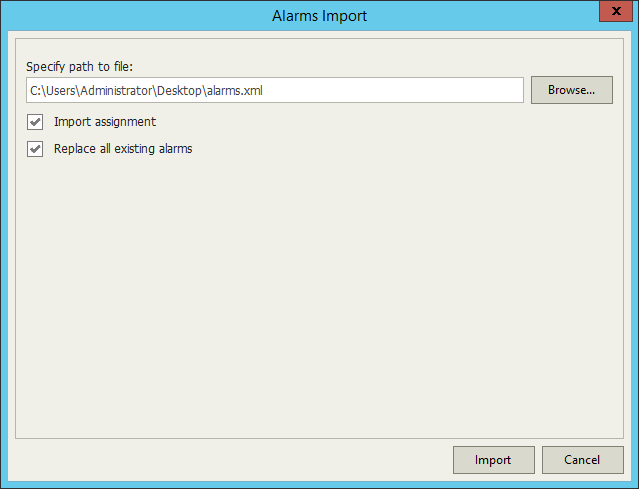Uncheck the Import assignment checkbox

pos(35,122)
